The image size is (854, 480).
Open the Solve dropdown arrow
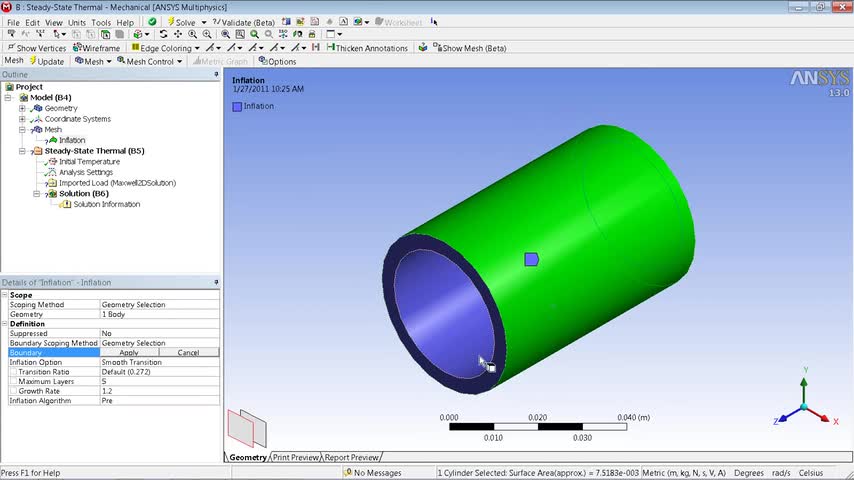[x=204, y=22]
